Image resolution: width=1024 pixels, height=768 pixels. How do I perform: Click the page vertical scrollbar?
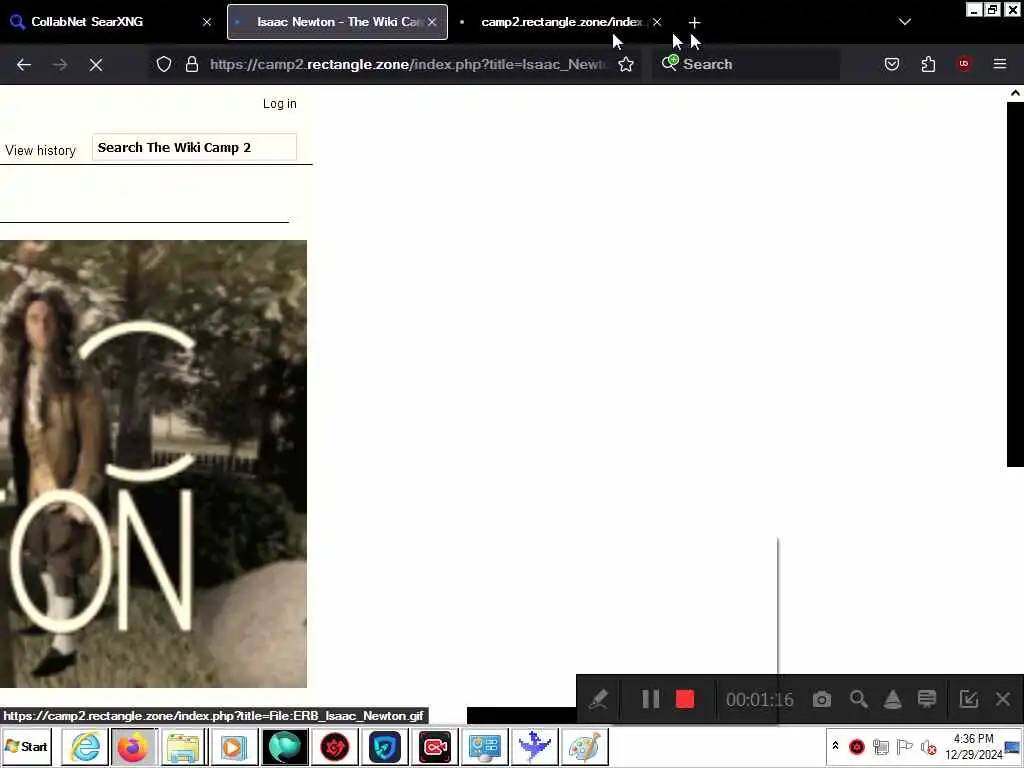[1015, 284]
